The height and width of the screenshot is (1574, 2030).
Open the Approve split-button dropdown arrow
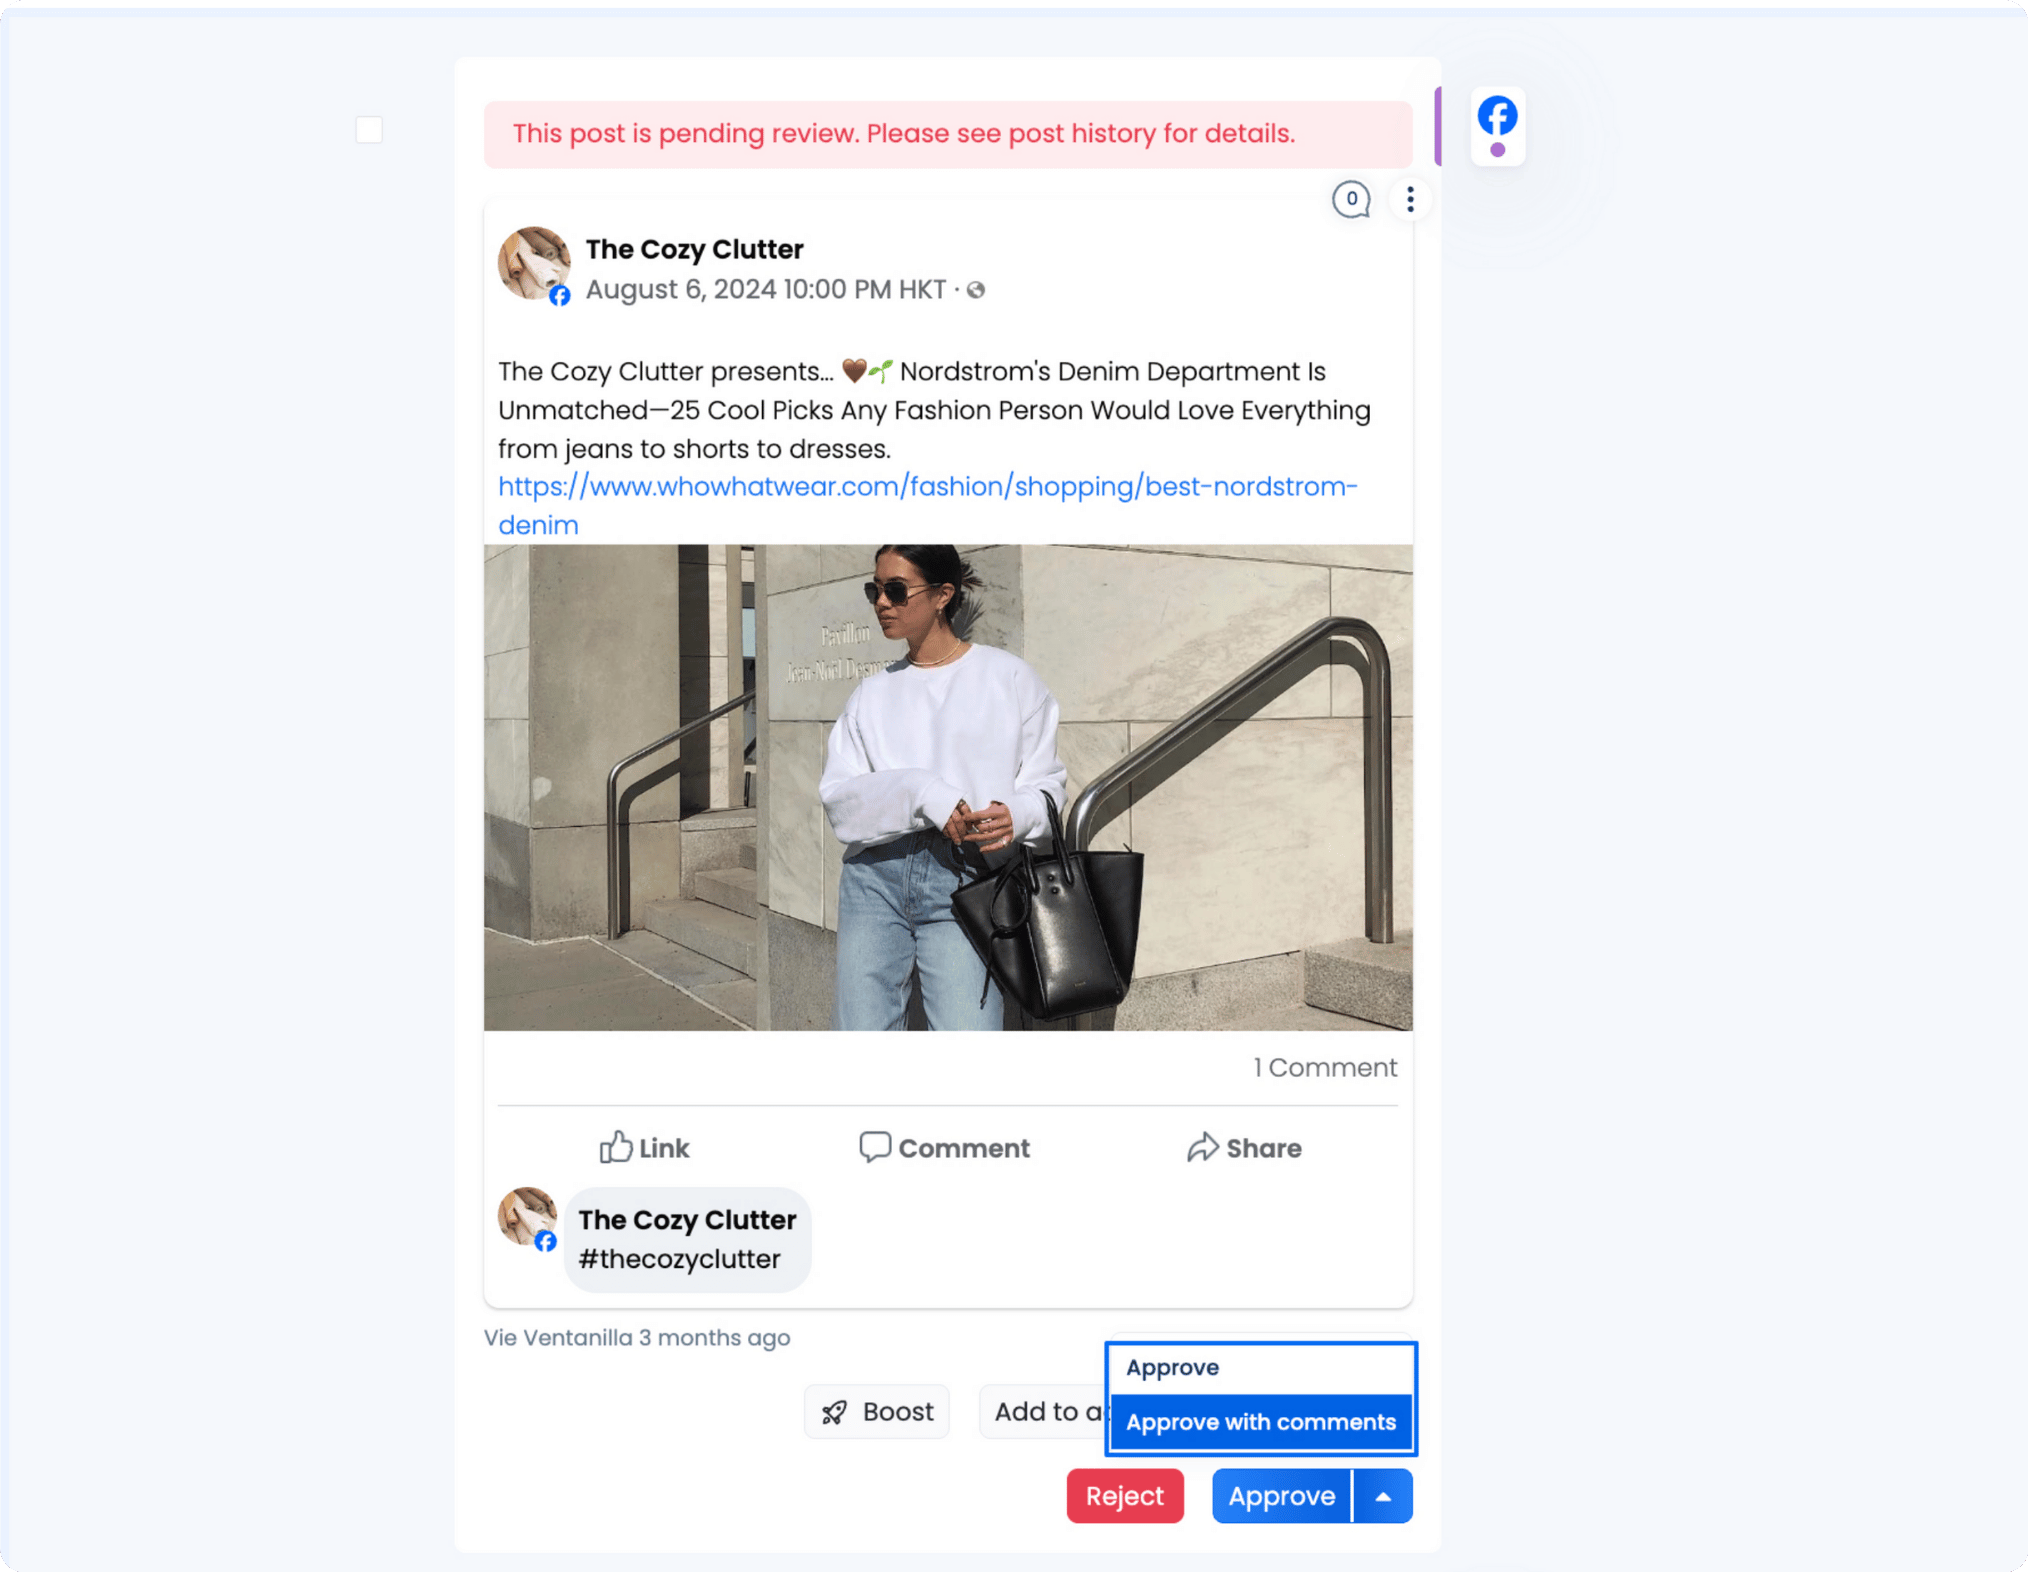click(1383, 1496)
